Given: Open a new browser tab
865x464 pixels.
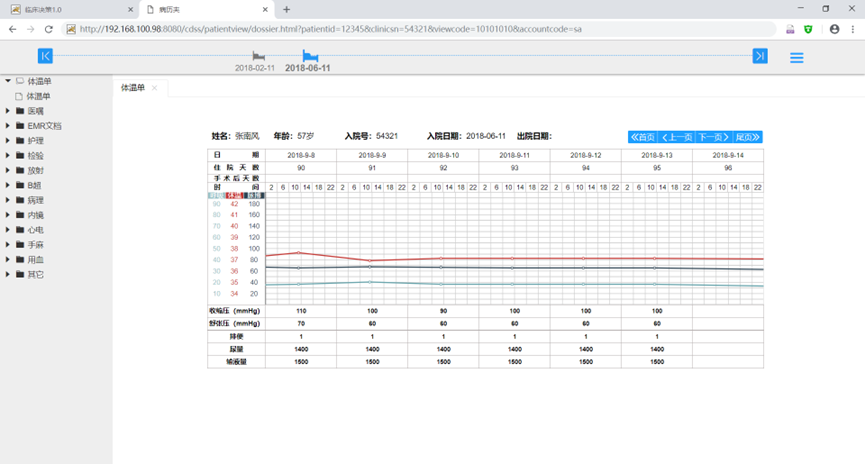Looking at the screenshot, I should point(286,9).
